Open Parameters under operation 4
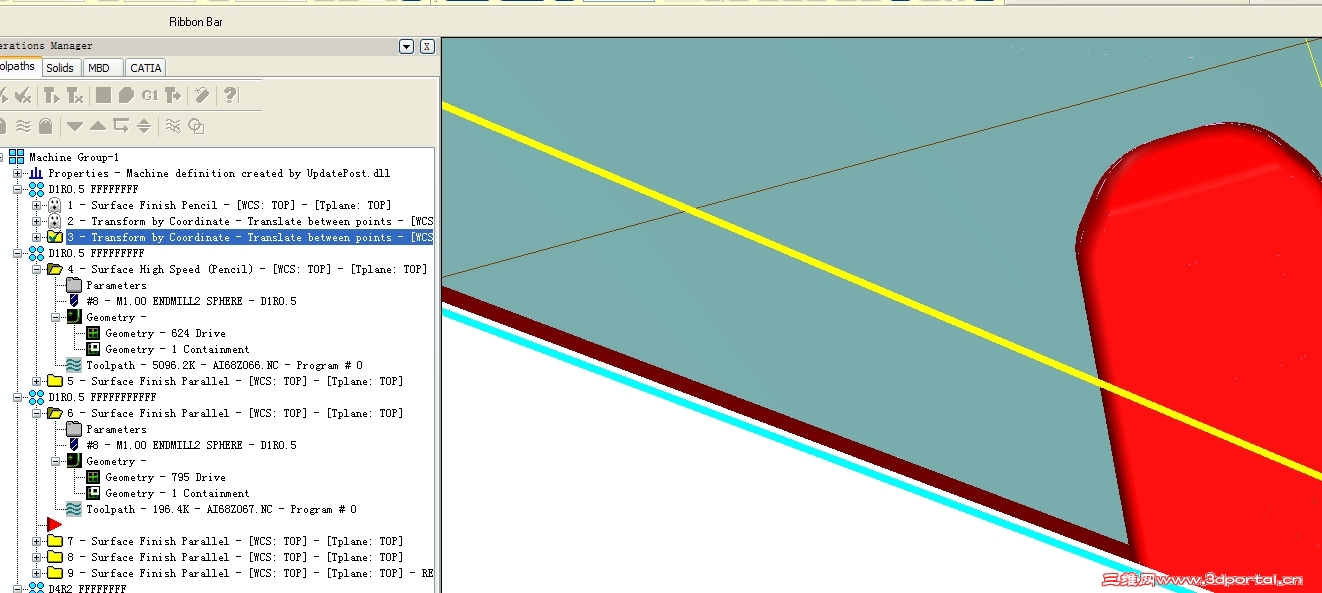Screen dimensions: 1322x593 (x=116, y=285)
